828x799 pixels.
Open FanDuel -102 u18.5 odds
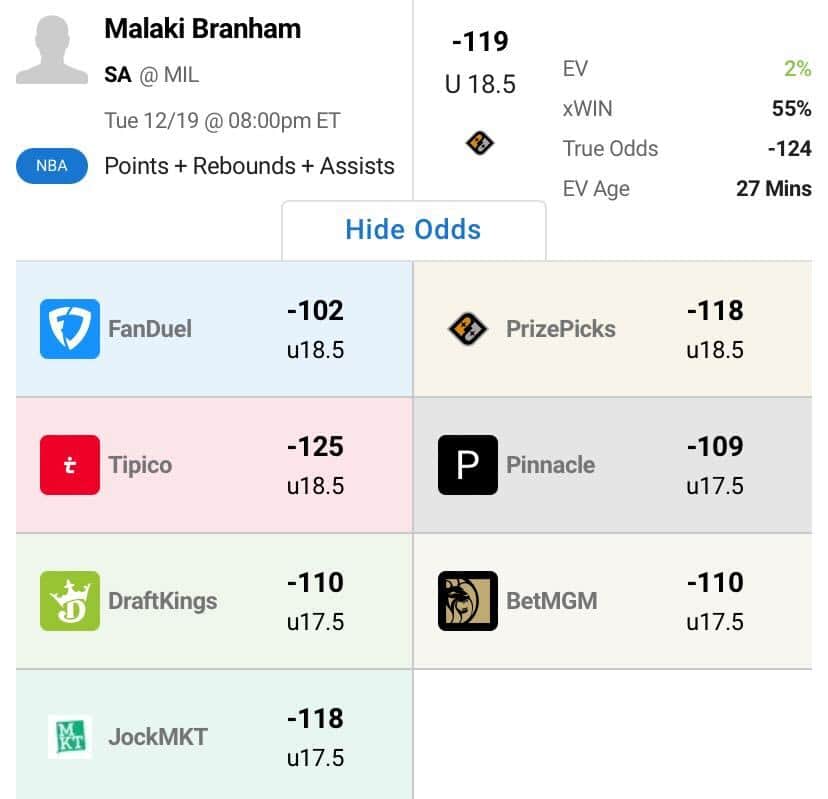pyautogui.click(x=315, y=329)
